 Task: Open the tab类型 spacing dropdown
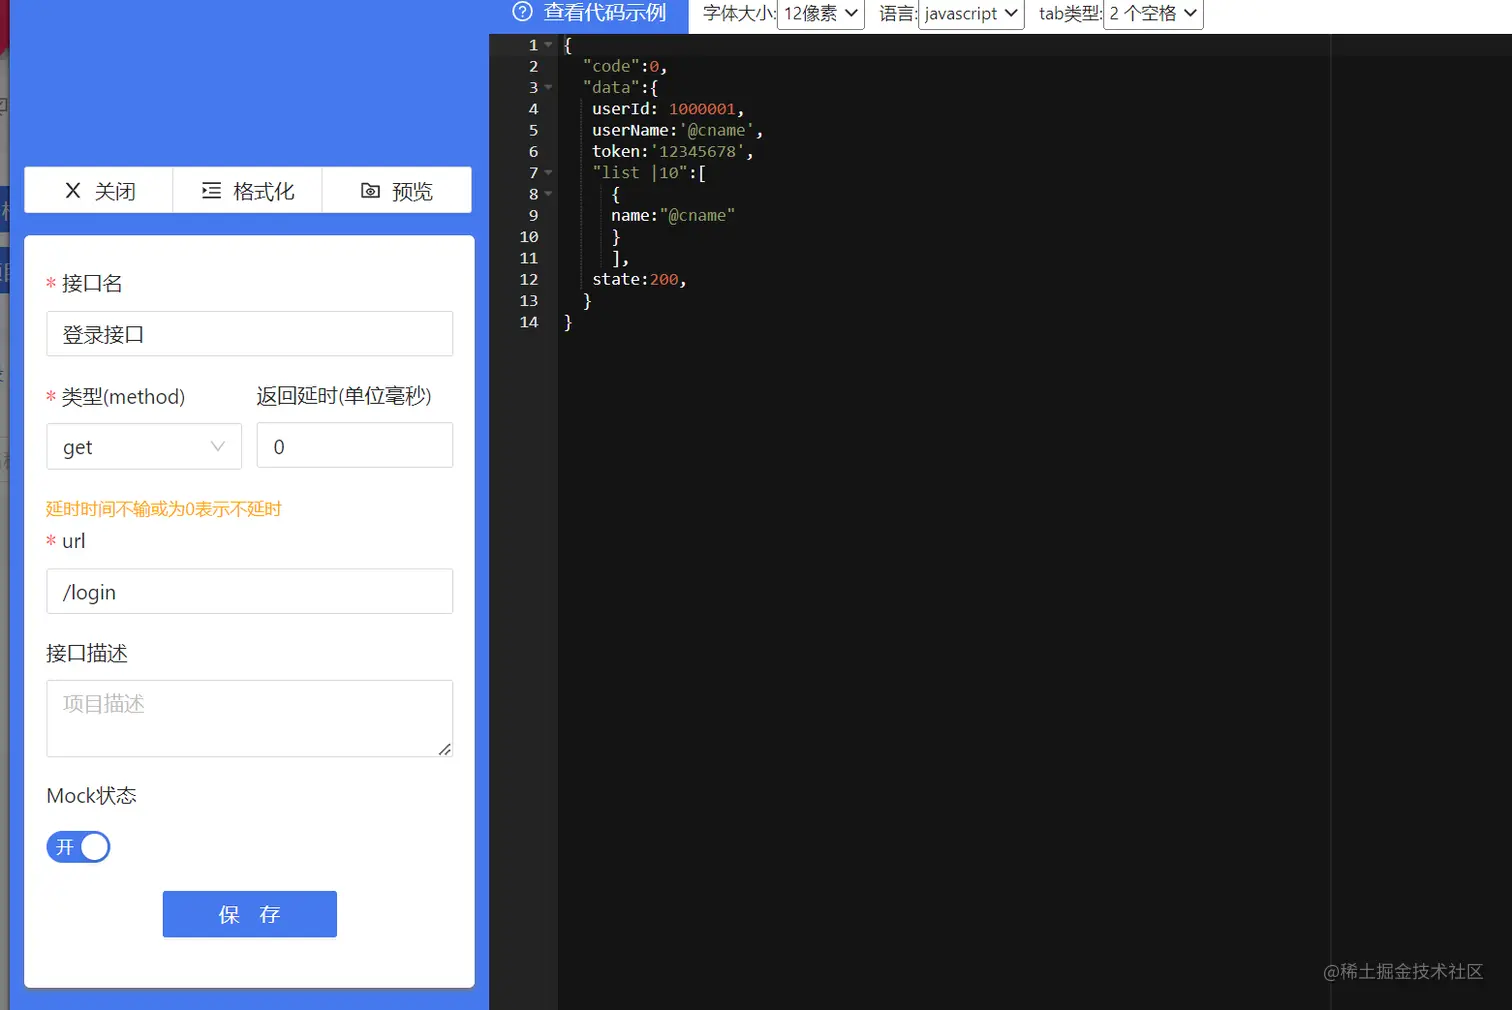pyautogui.click(x=1153, y=14)
